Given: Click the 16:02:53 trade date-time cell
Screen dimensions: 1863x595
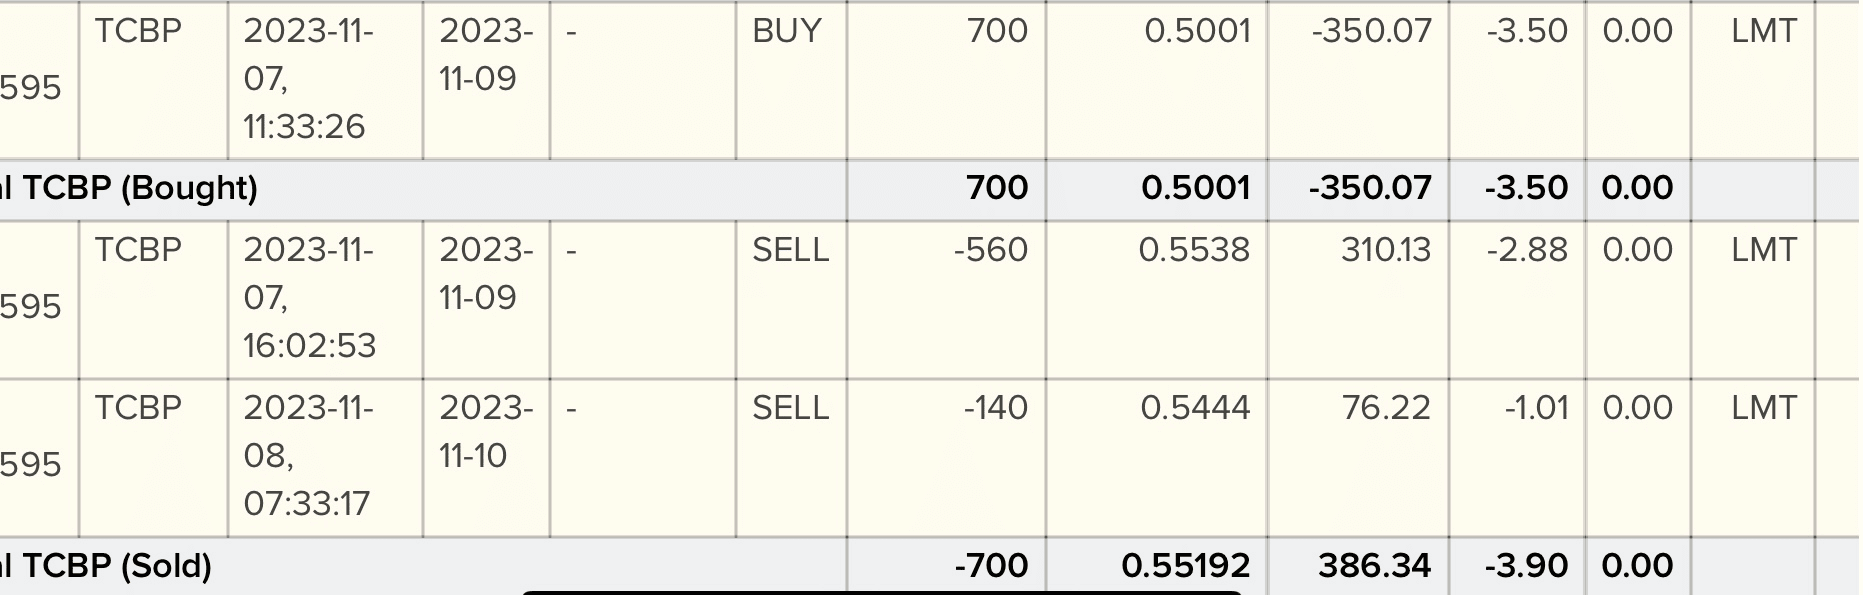Looking at the screenshot, I should 309,298.
